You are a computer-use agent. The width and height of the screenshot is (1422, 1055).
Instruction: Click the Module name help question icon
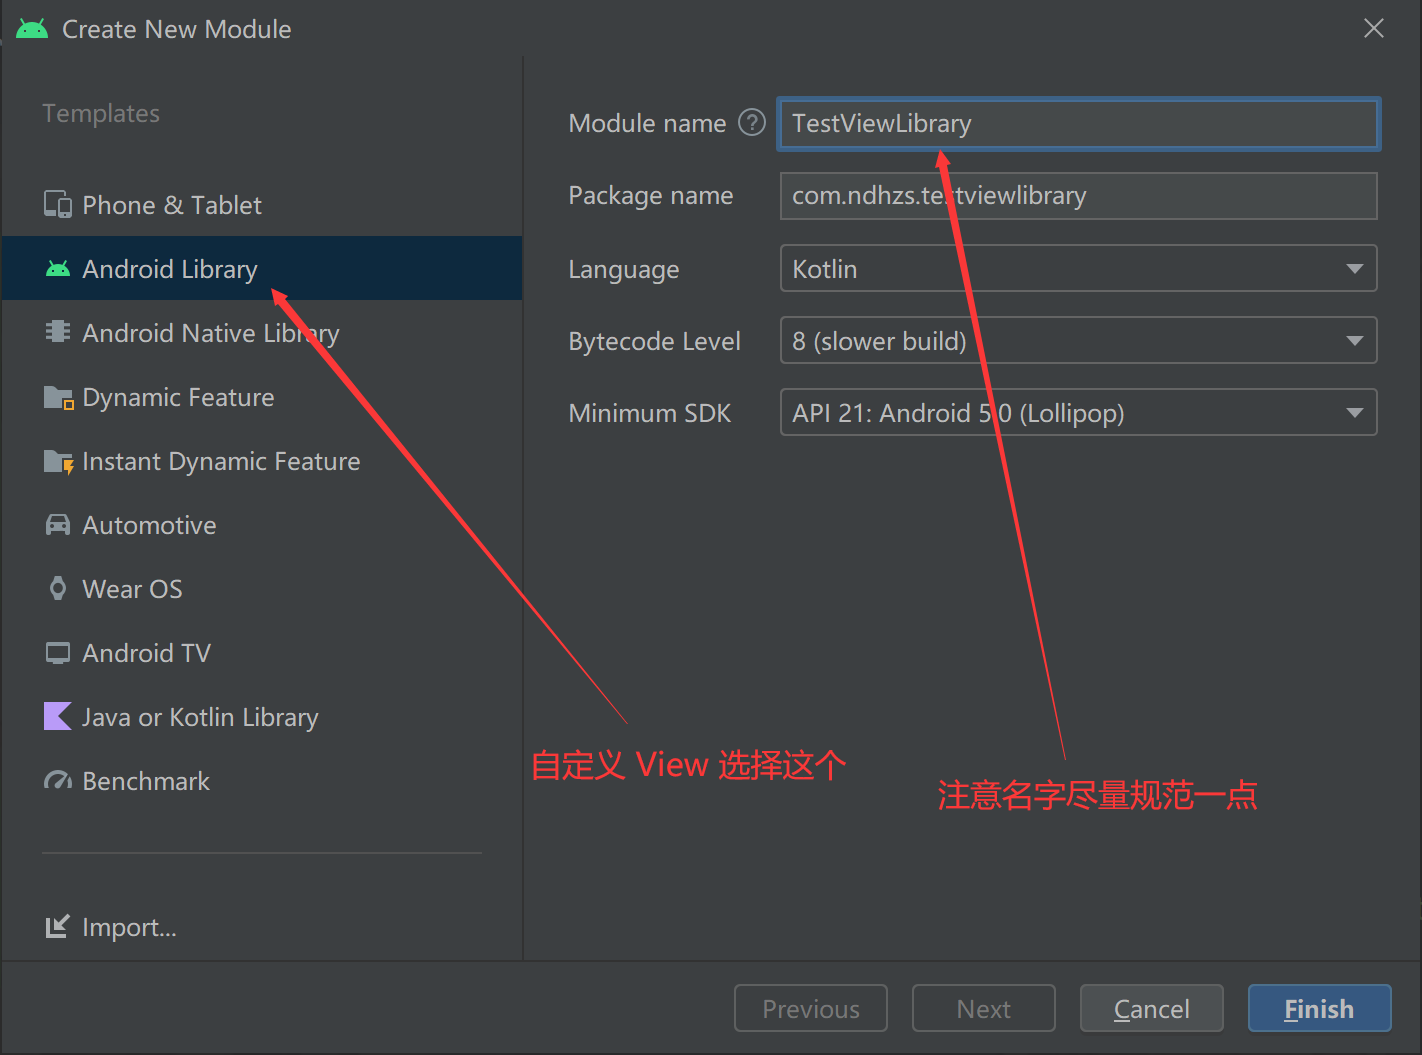coord(752,123)
